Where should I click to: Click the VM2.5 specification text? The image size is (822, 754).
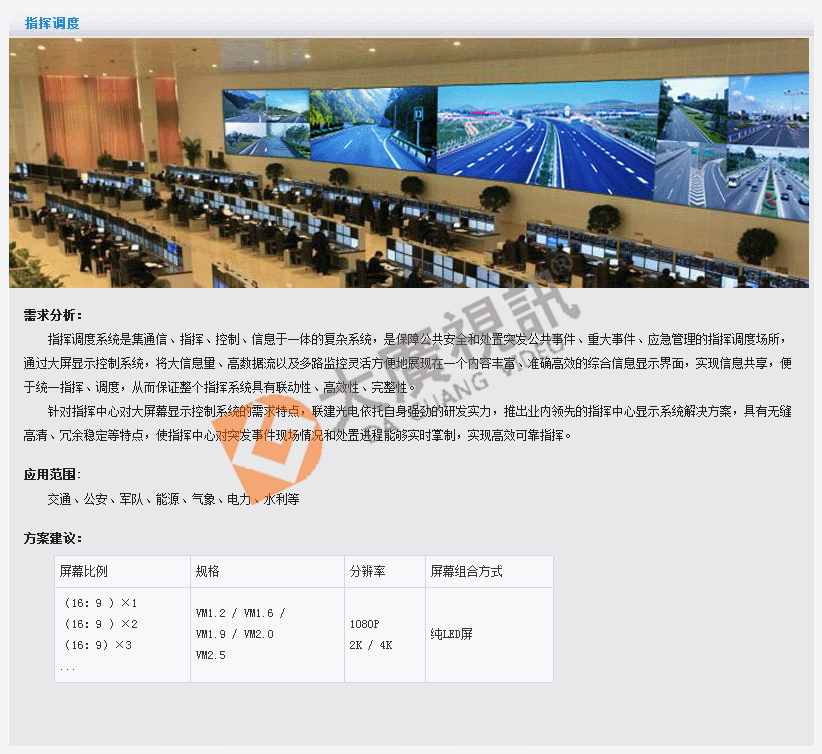pyautogui.click(x=211, y=655)
